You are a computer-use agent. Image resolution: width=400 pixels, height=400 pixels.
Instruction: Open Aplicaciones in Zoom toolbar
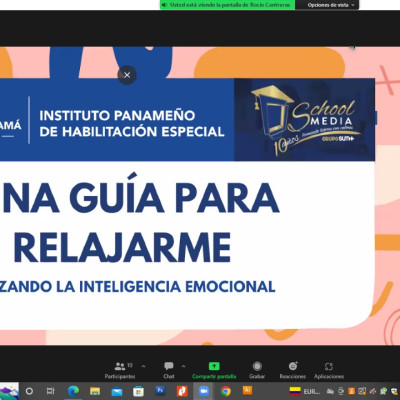[329, 370]
